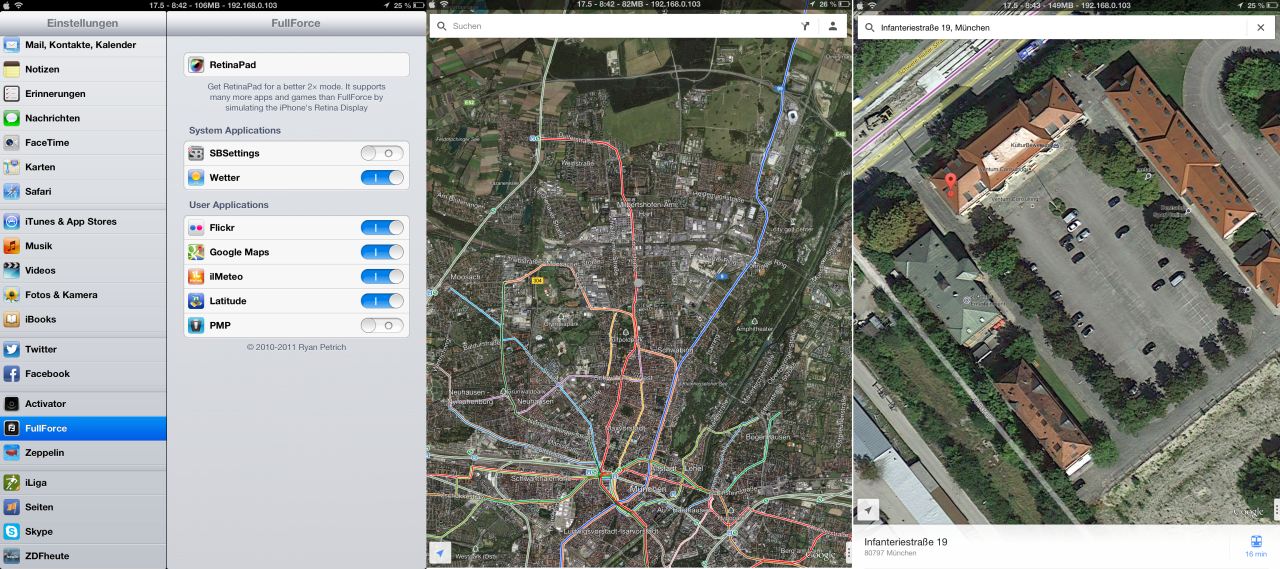Open the Notizen settings icon
Image resolution: width=1280 pixels, height=569 pixels.
pyautogui.click(x=11, y=70)
